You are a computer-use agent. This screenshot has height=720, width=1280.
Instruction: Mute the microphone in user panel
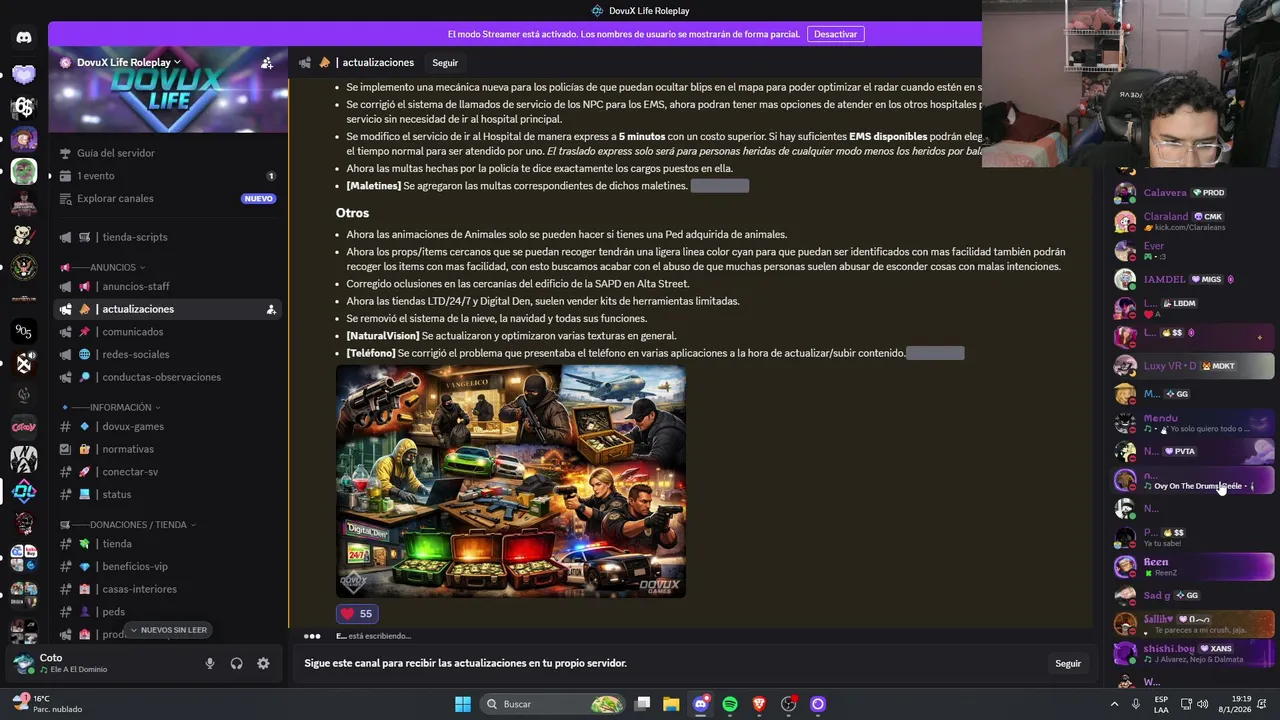[210, 663]
